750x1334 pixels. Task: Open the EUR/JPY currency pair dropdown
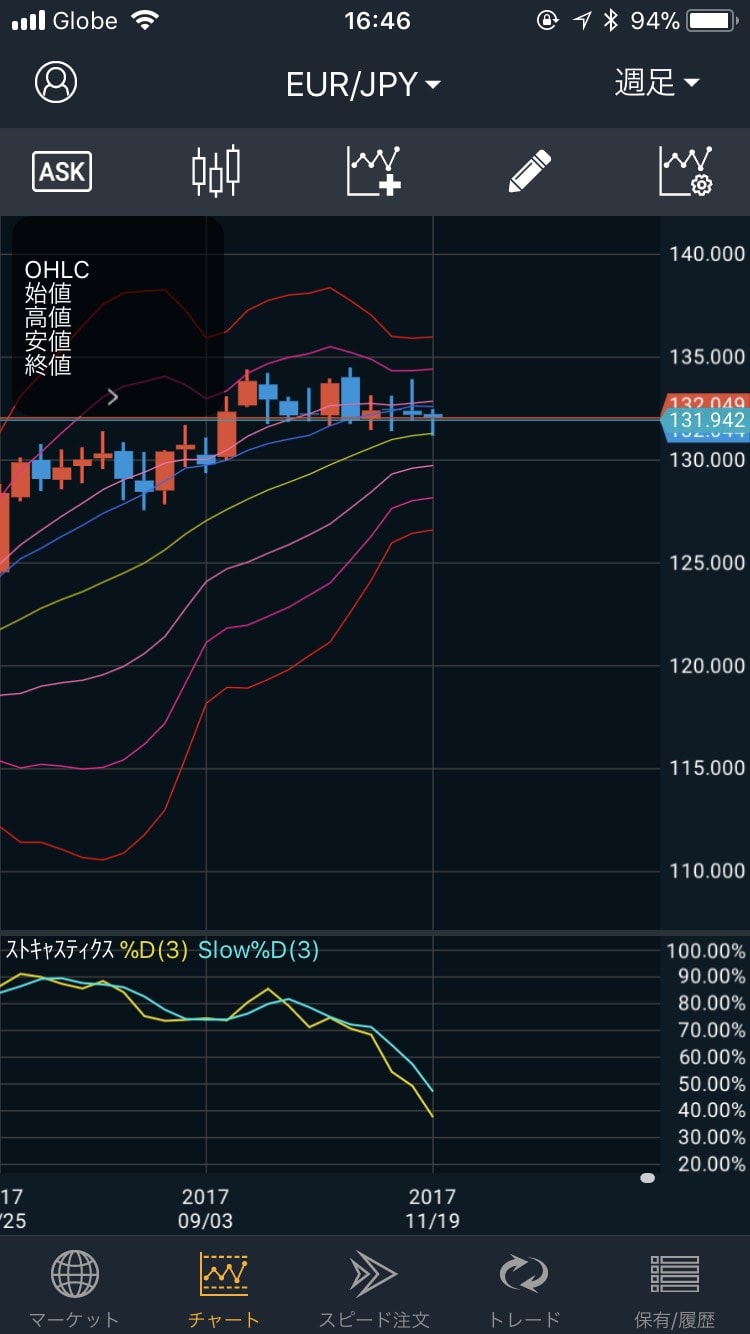pos(363,84)
